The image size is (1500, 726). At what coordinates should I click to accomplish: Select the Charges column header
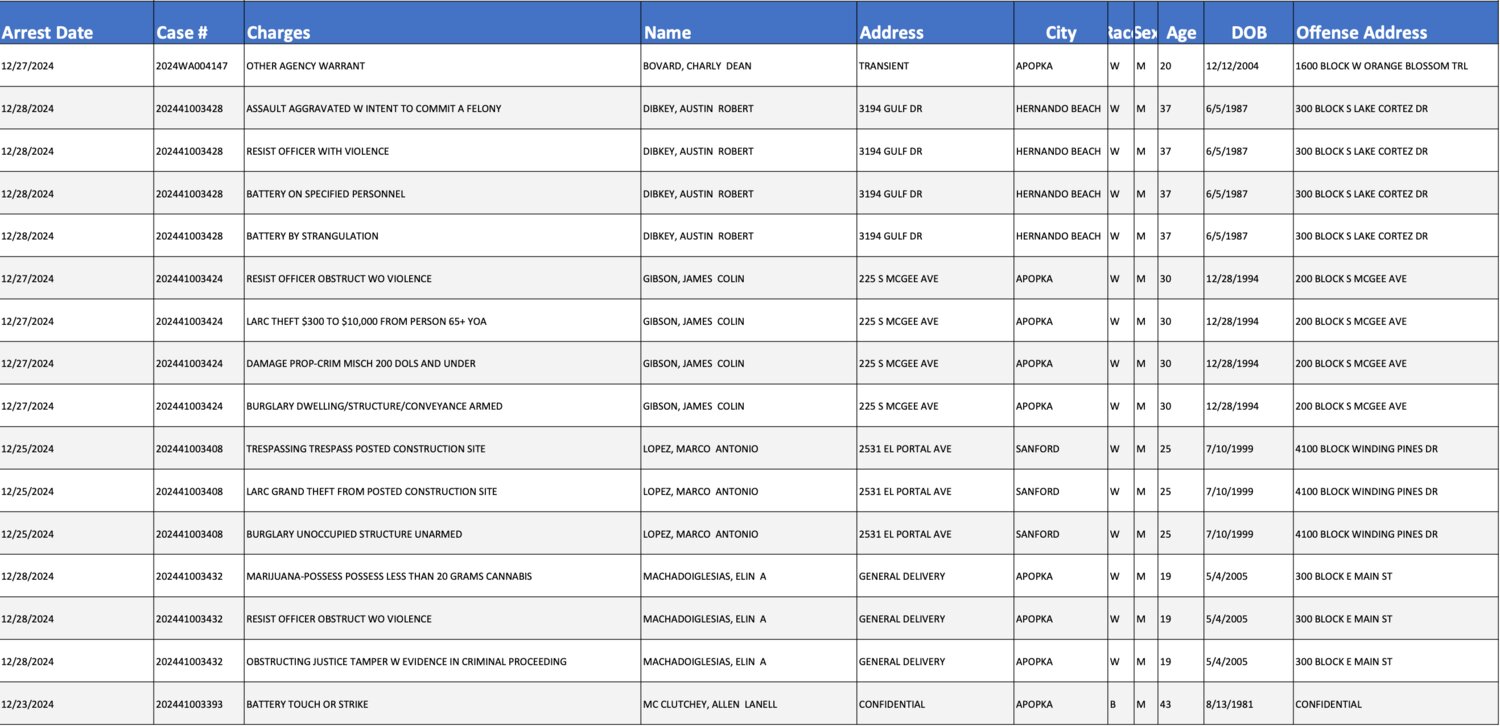(x=442, y=23)
